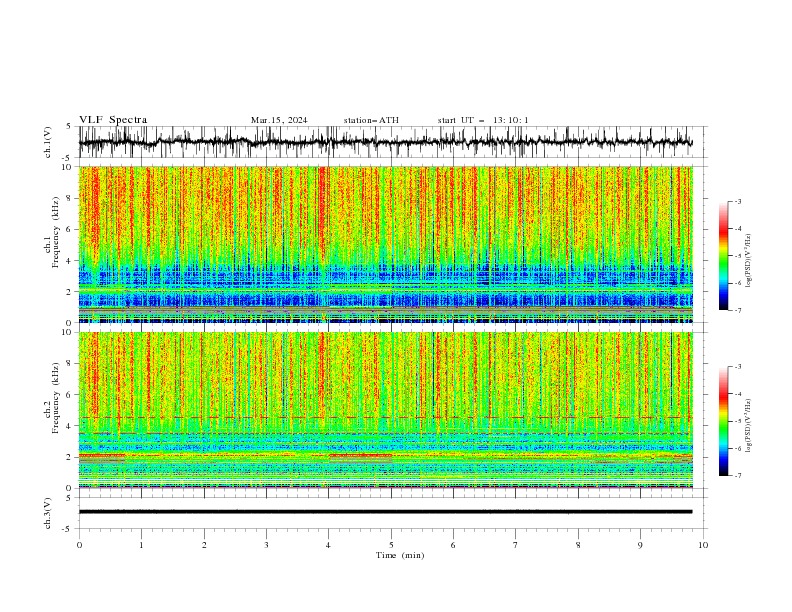Click time axis tick label '0'

(79, 545)
